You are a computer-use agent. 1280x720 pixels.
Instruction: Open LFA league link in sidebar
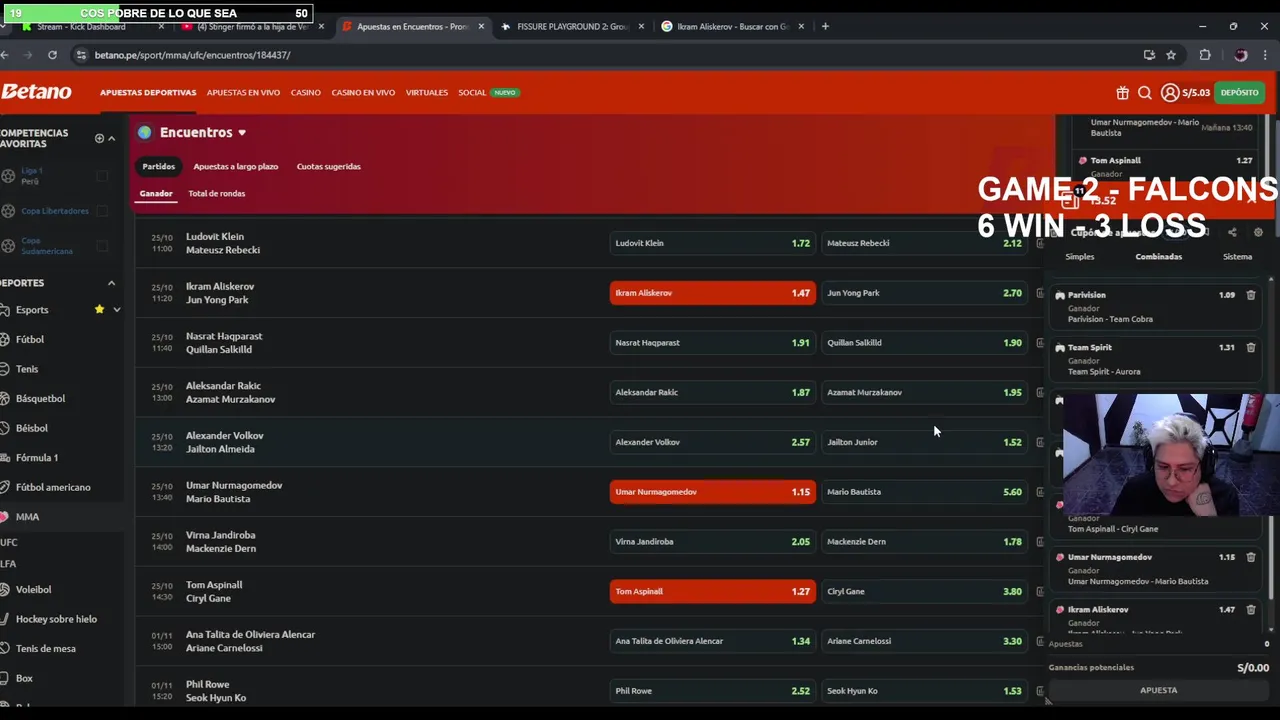pyautogui.click(x=8, y=564)
